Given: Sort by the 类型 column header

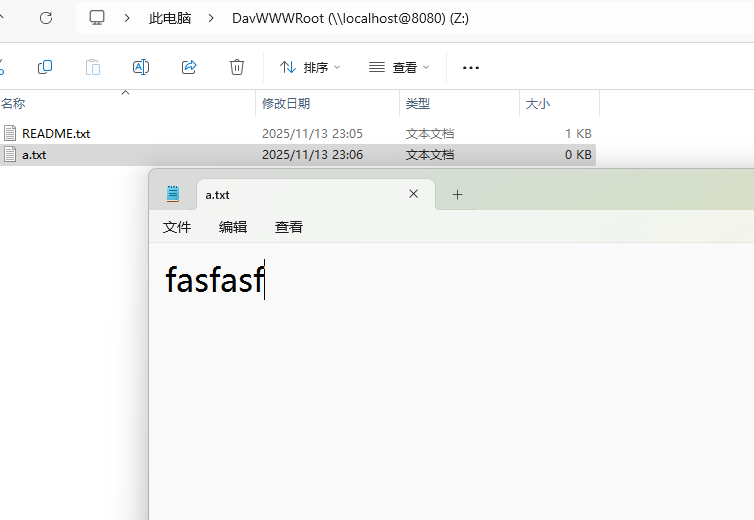Looking at the screenshot, I should [417, 103].
